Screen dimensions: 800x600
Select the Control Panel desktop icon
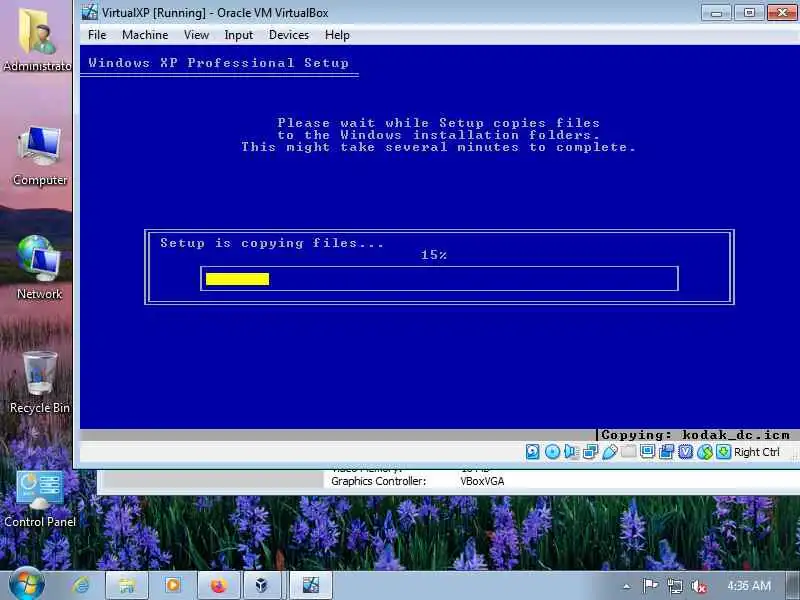[40, 498]
